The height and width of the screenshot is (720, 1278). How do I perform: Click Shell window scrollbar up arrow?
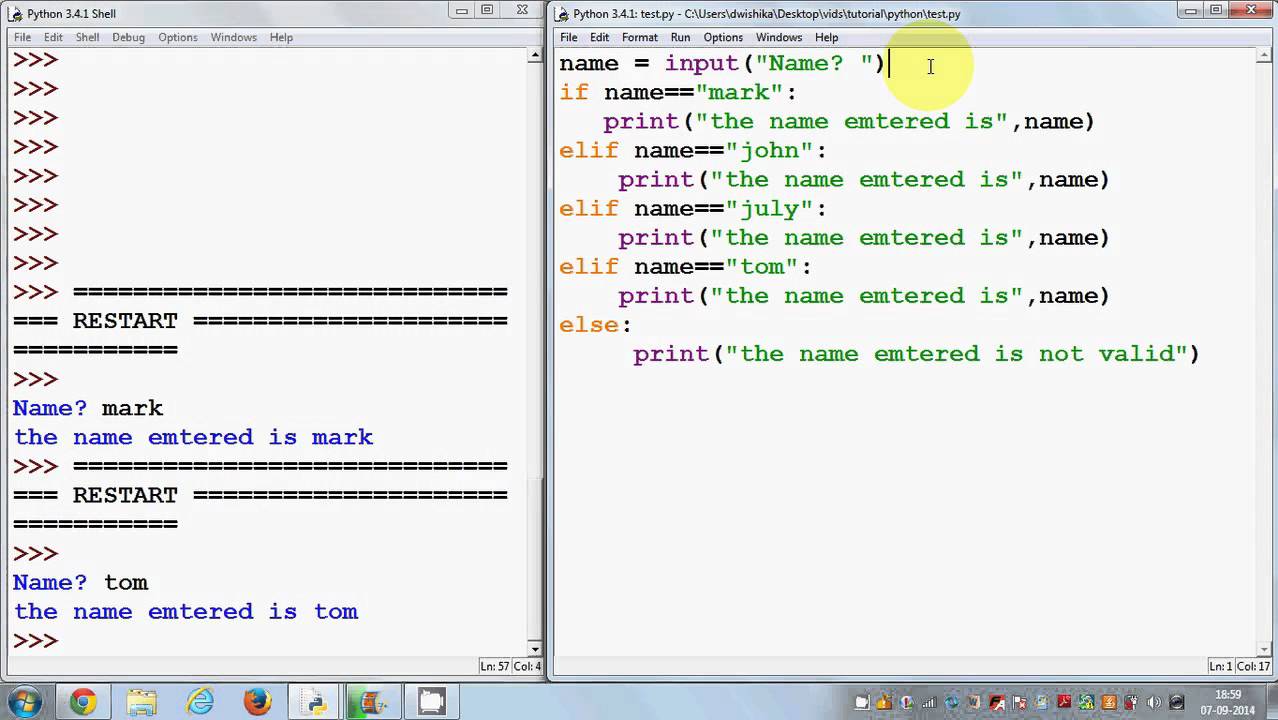click(535, 56)
